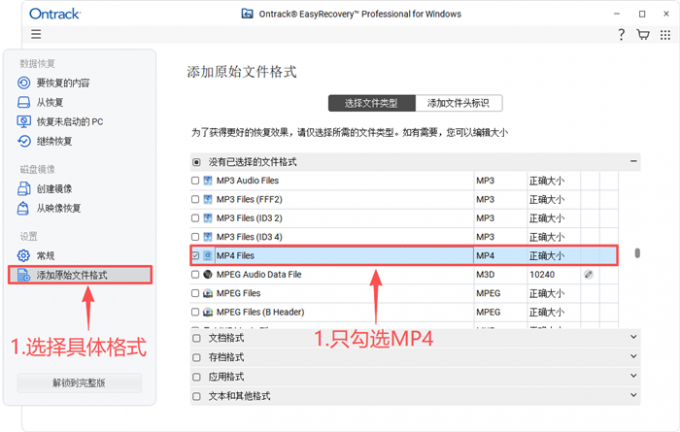Click the 常规 gear icon
The image size is (680, 432).
(x=23, y=255)
